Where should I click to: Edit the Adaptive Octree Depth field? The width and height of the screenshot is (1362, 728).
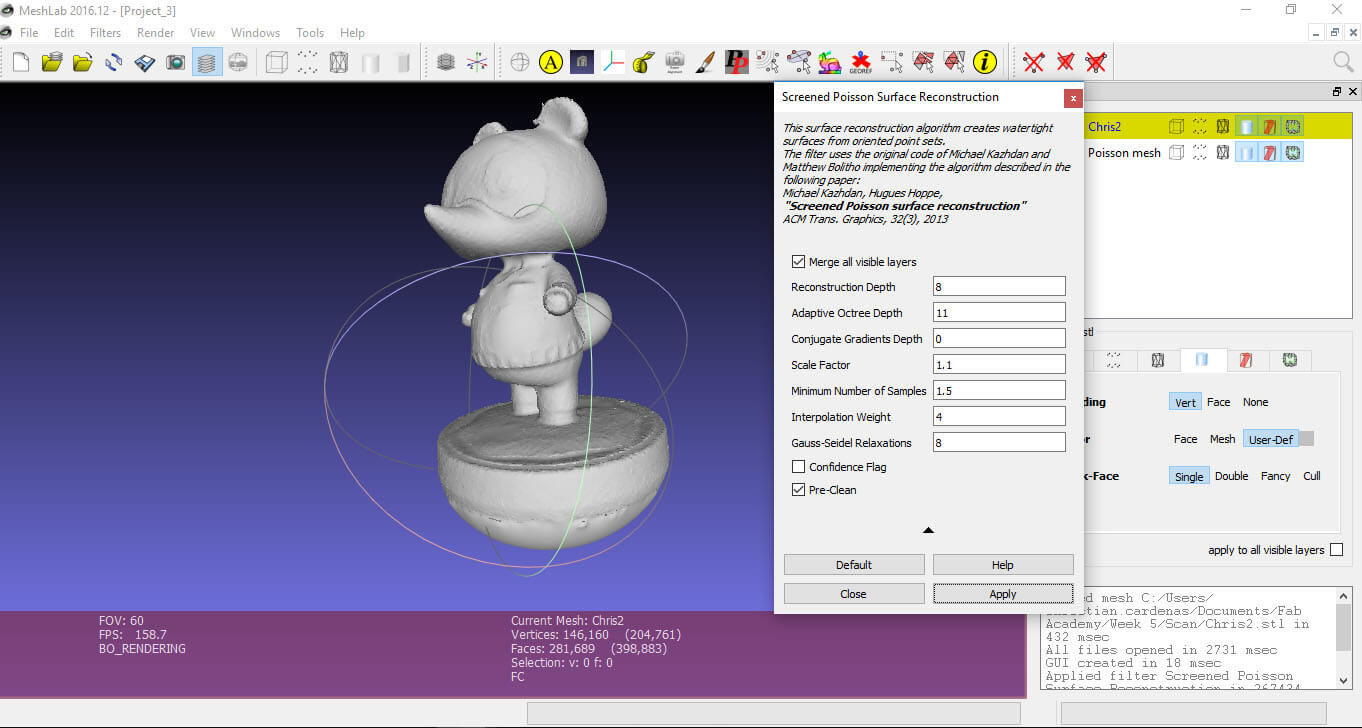click(999, 313)
